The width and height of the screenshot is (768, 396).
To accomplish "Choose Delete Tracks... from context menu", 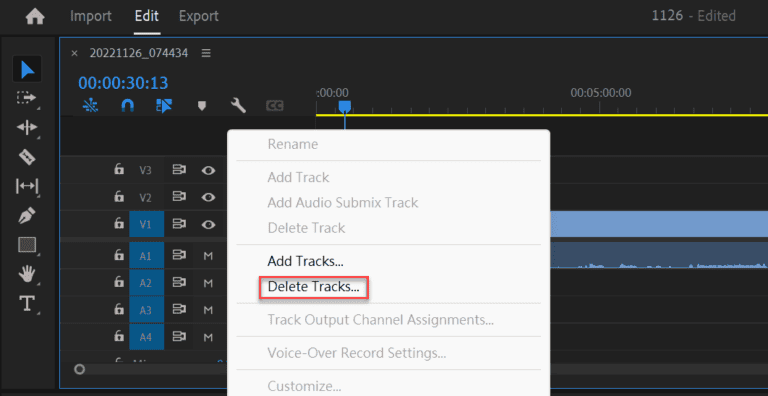I will click(313, 287).
